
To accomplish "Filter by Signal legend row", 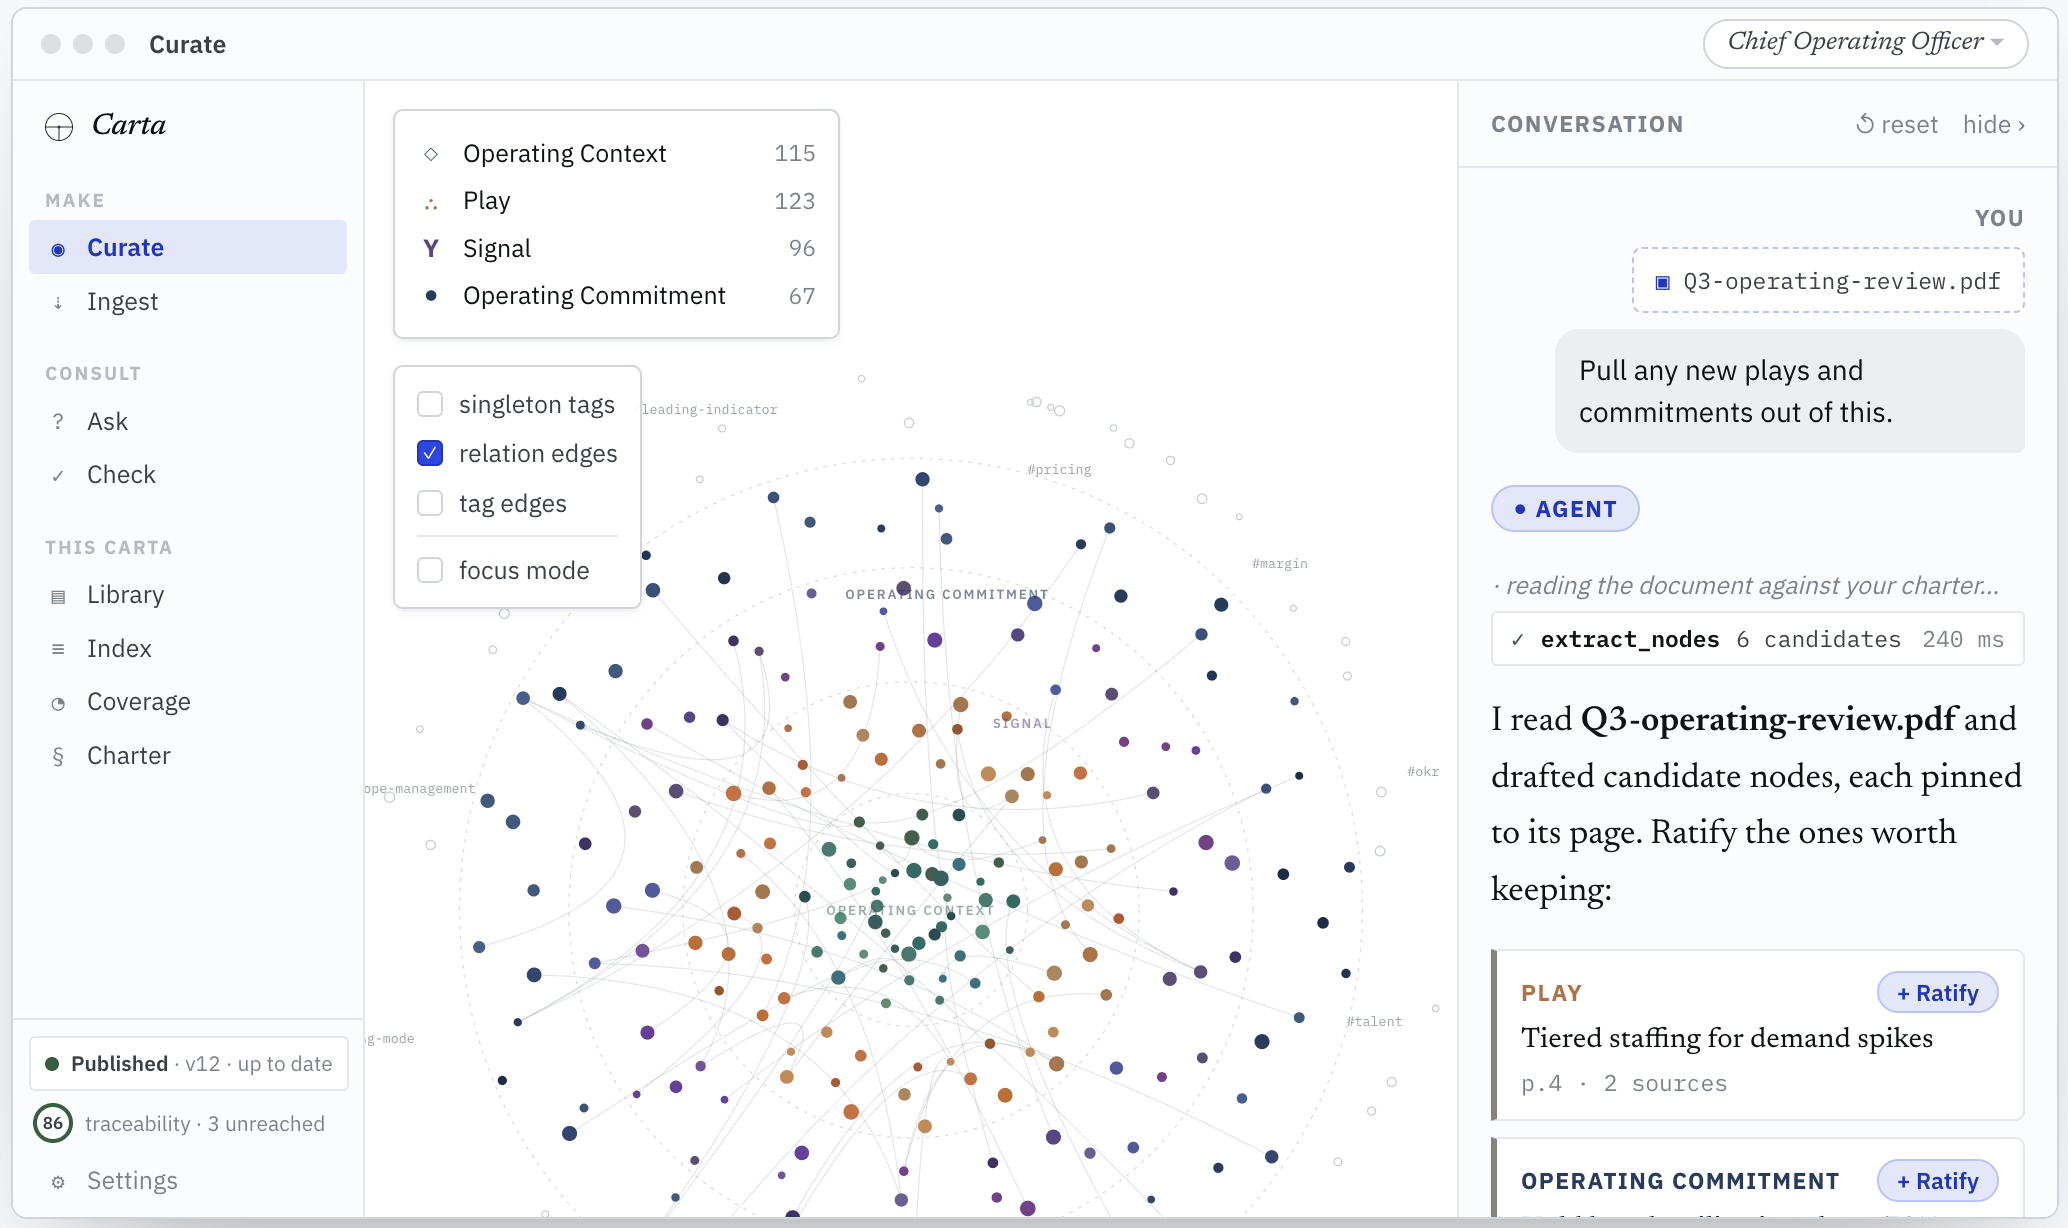I will pyautogui.click(x=616, y=248).
